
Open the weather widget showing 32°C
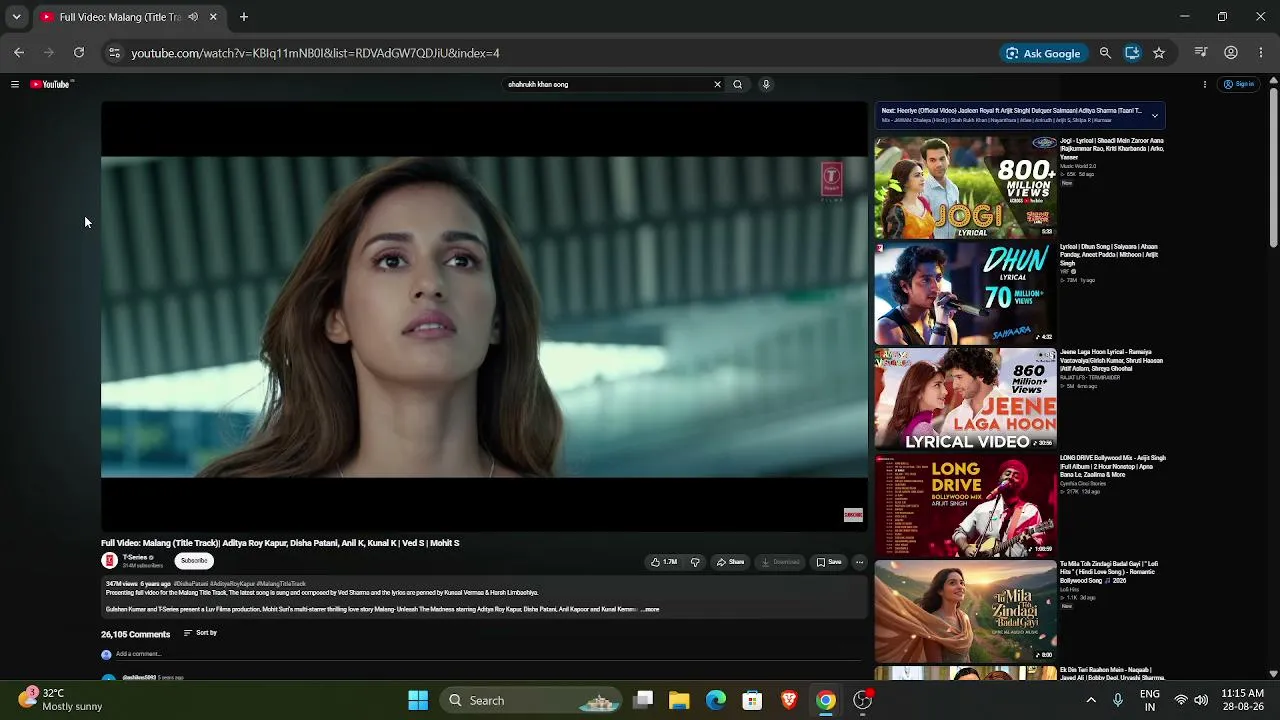60,699
